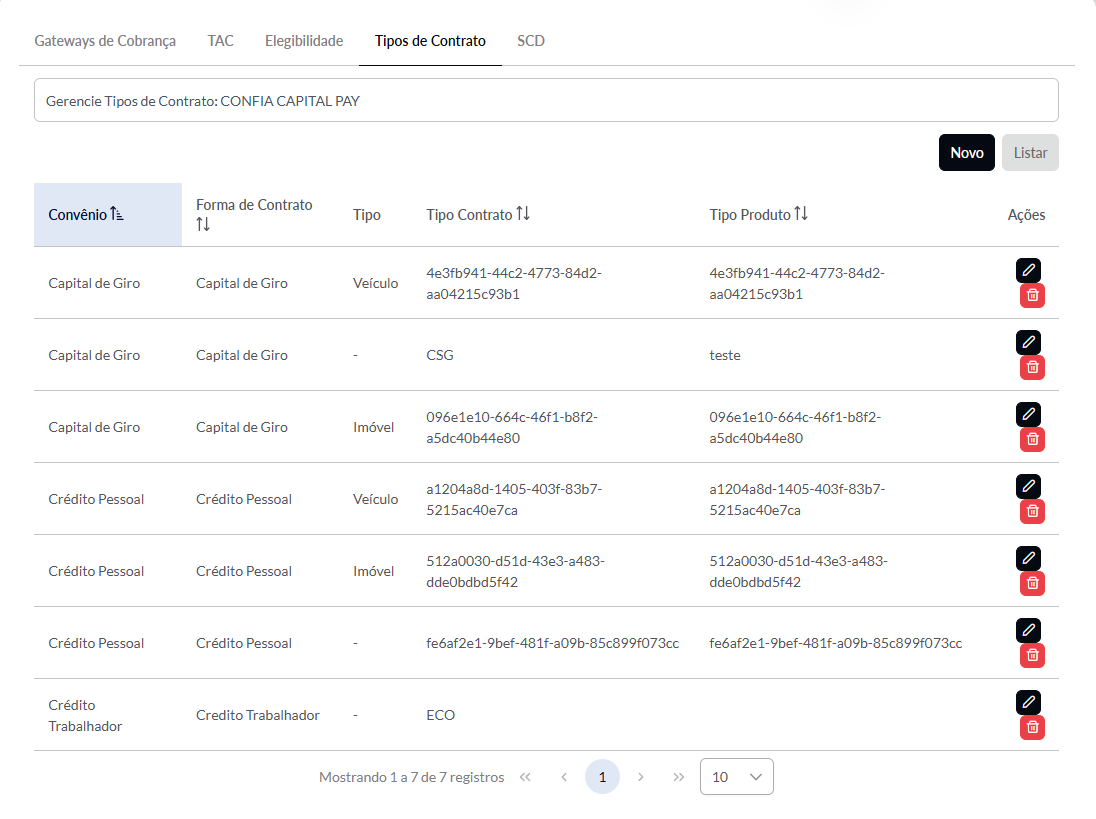The image size is (1096, 819).
Task: Edit the Crédito Pessoal Imóvel row
Action: pyautogui.click(x=1028, y=558)
